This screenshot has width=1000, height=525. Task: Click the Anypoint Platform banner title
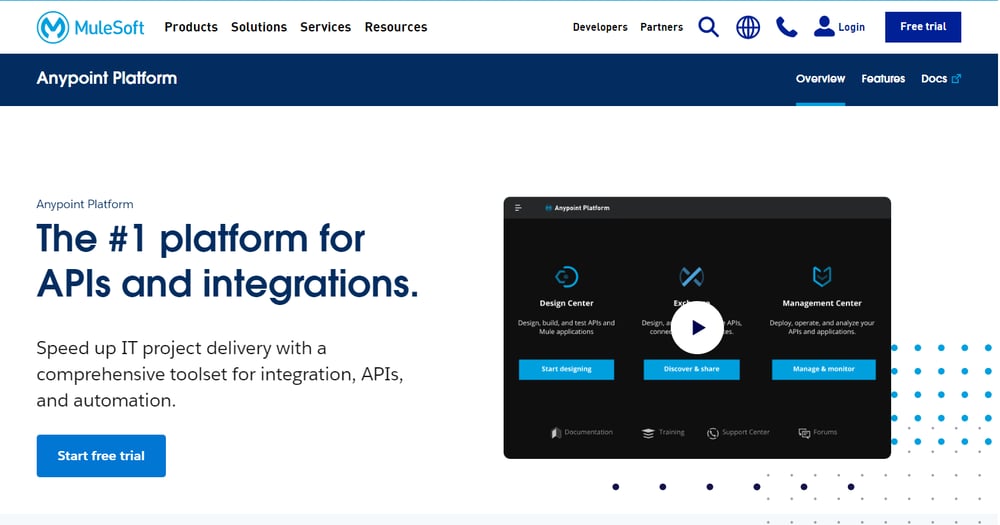tap(107, 78)
